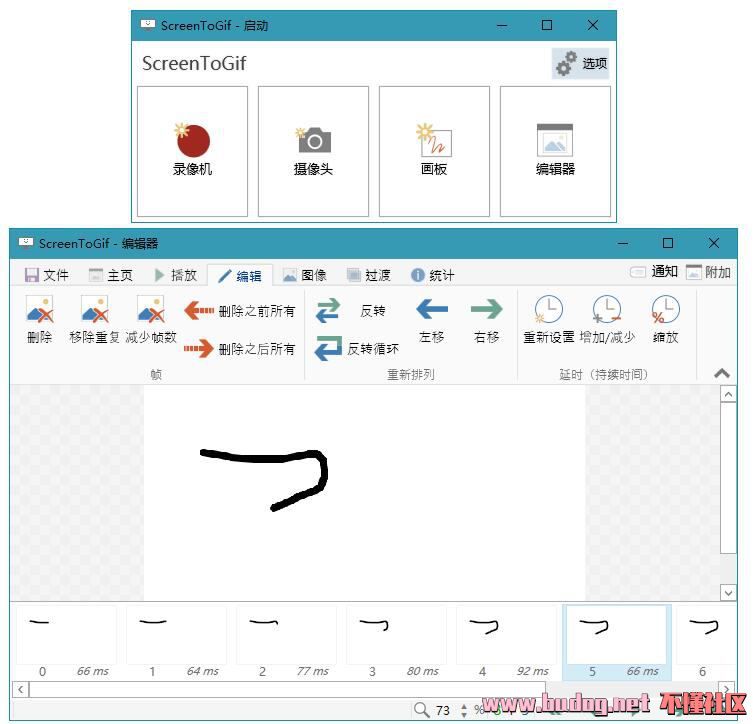Switch to the Playback (播放) tab
Image resolution: width=756 pixels, height=724 pixels.
(175, 275)
